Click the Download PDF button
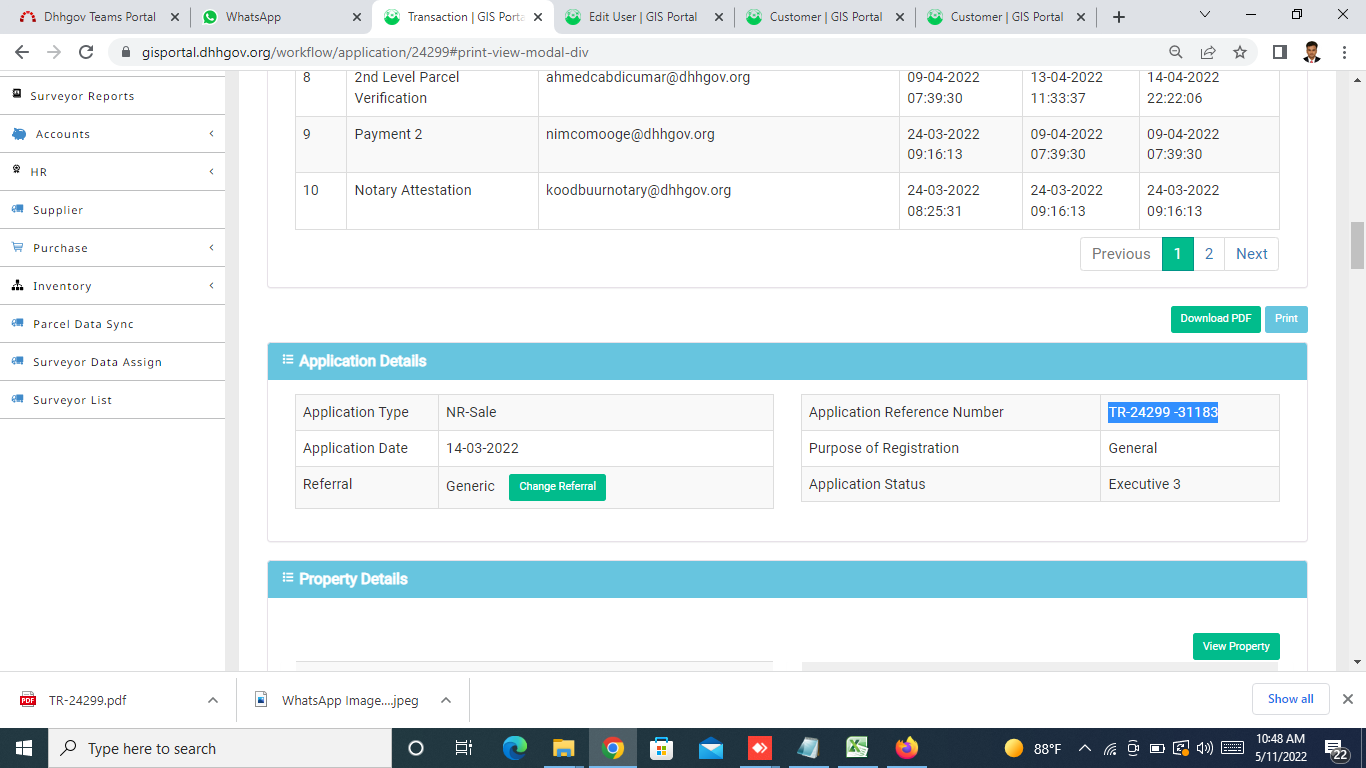This screenshot has height=768, width=1366. click(x=1215, y=319)
